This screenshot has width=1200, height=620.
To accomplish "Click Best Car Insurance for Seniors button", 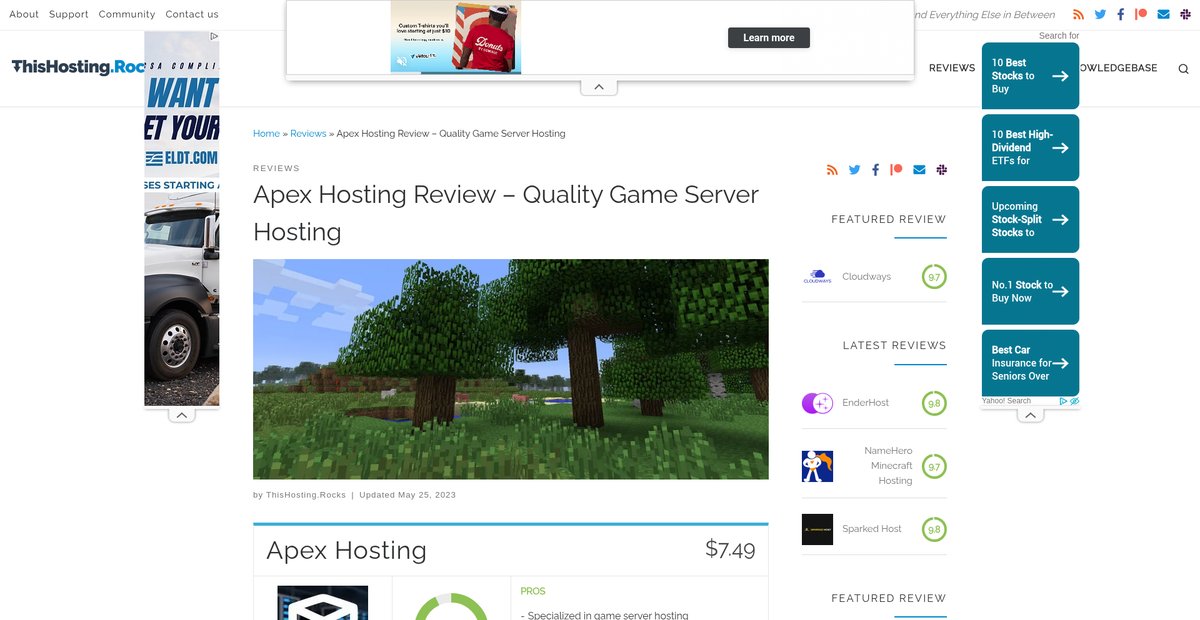I will 1031,363.
